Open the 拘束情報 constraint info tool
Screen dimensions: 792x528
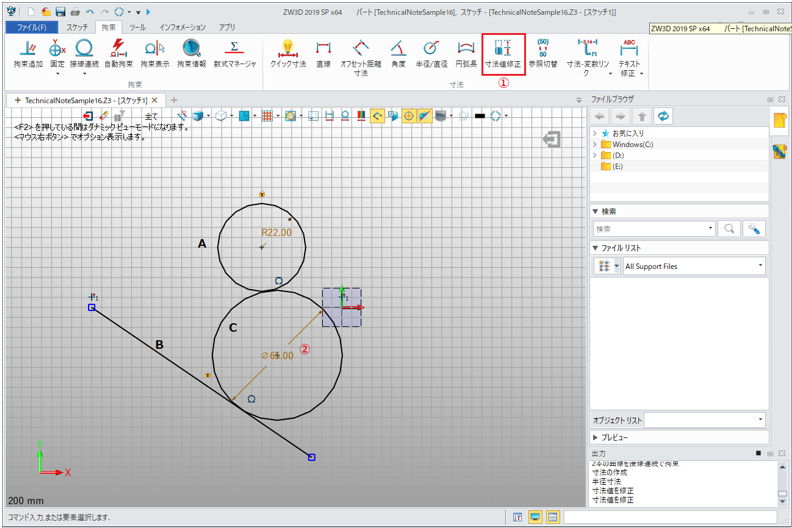point(191,54)
